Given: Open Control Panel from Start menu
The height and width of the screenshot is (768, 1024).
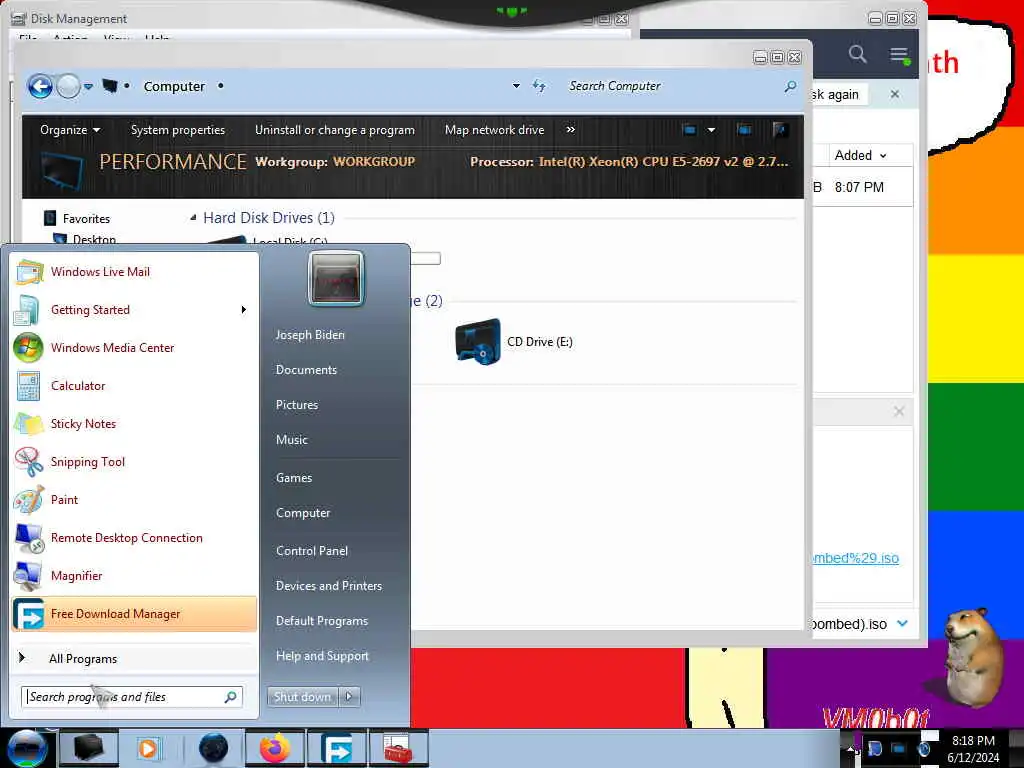Looking at the screenshot, I should [x=312, y=551].
